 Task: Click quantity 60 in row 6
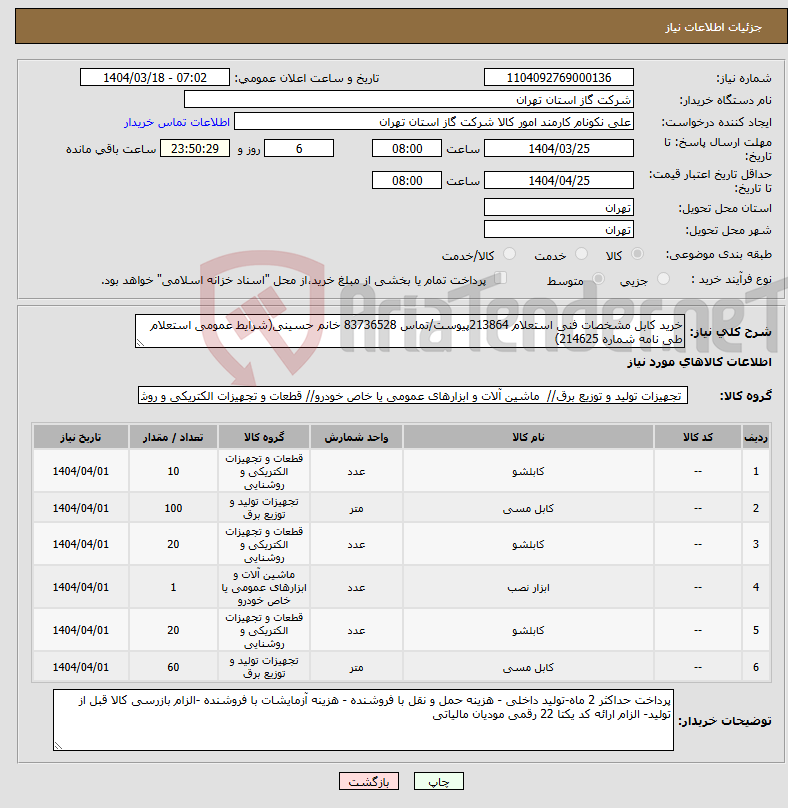point(173,667)
